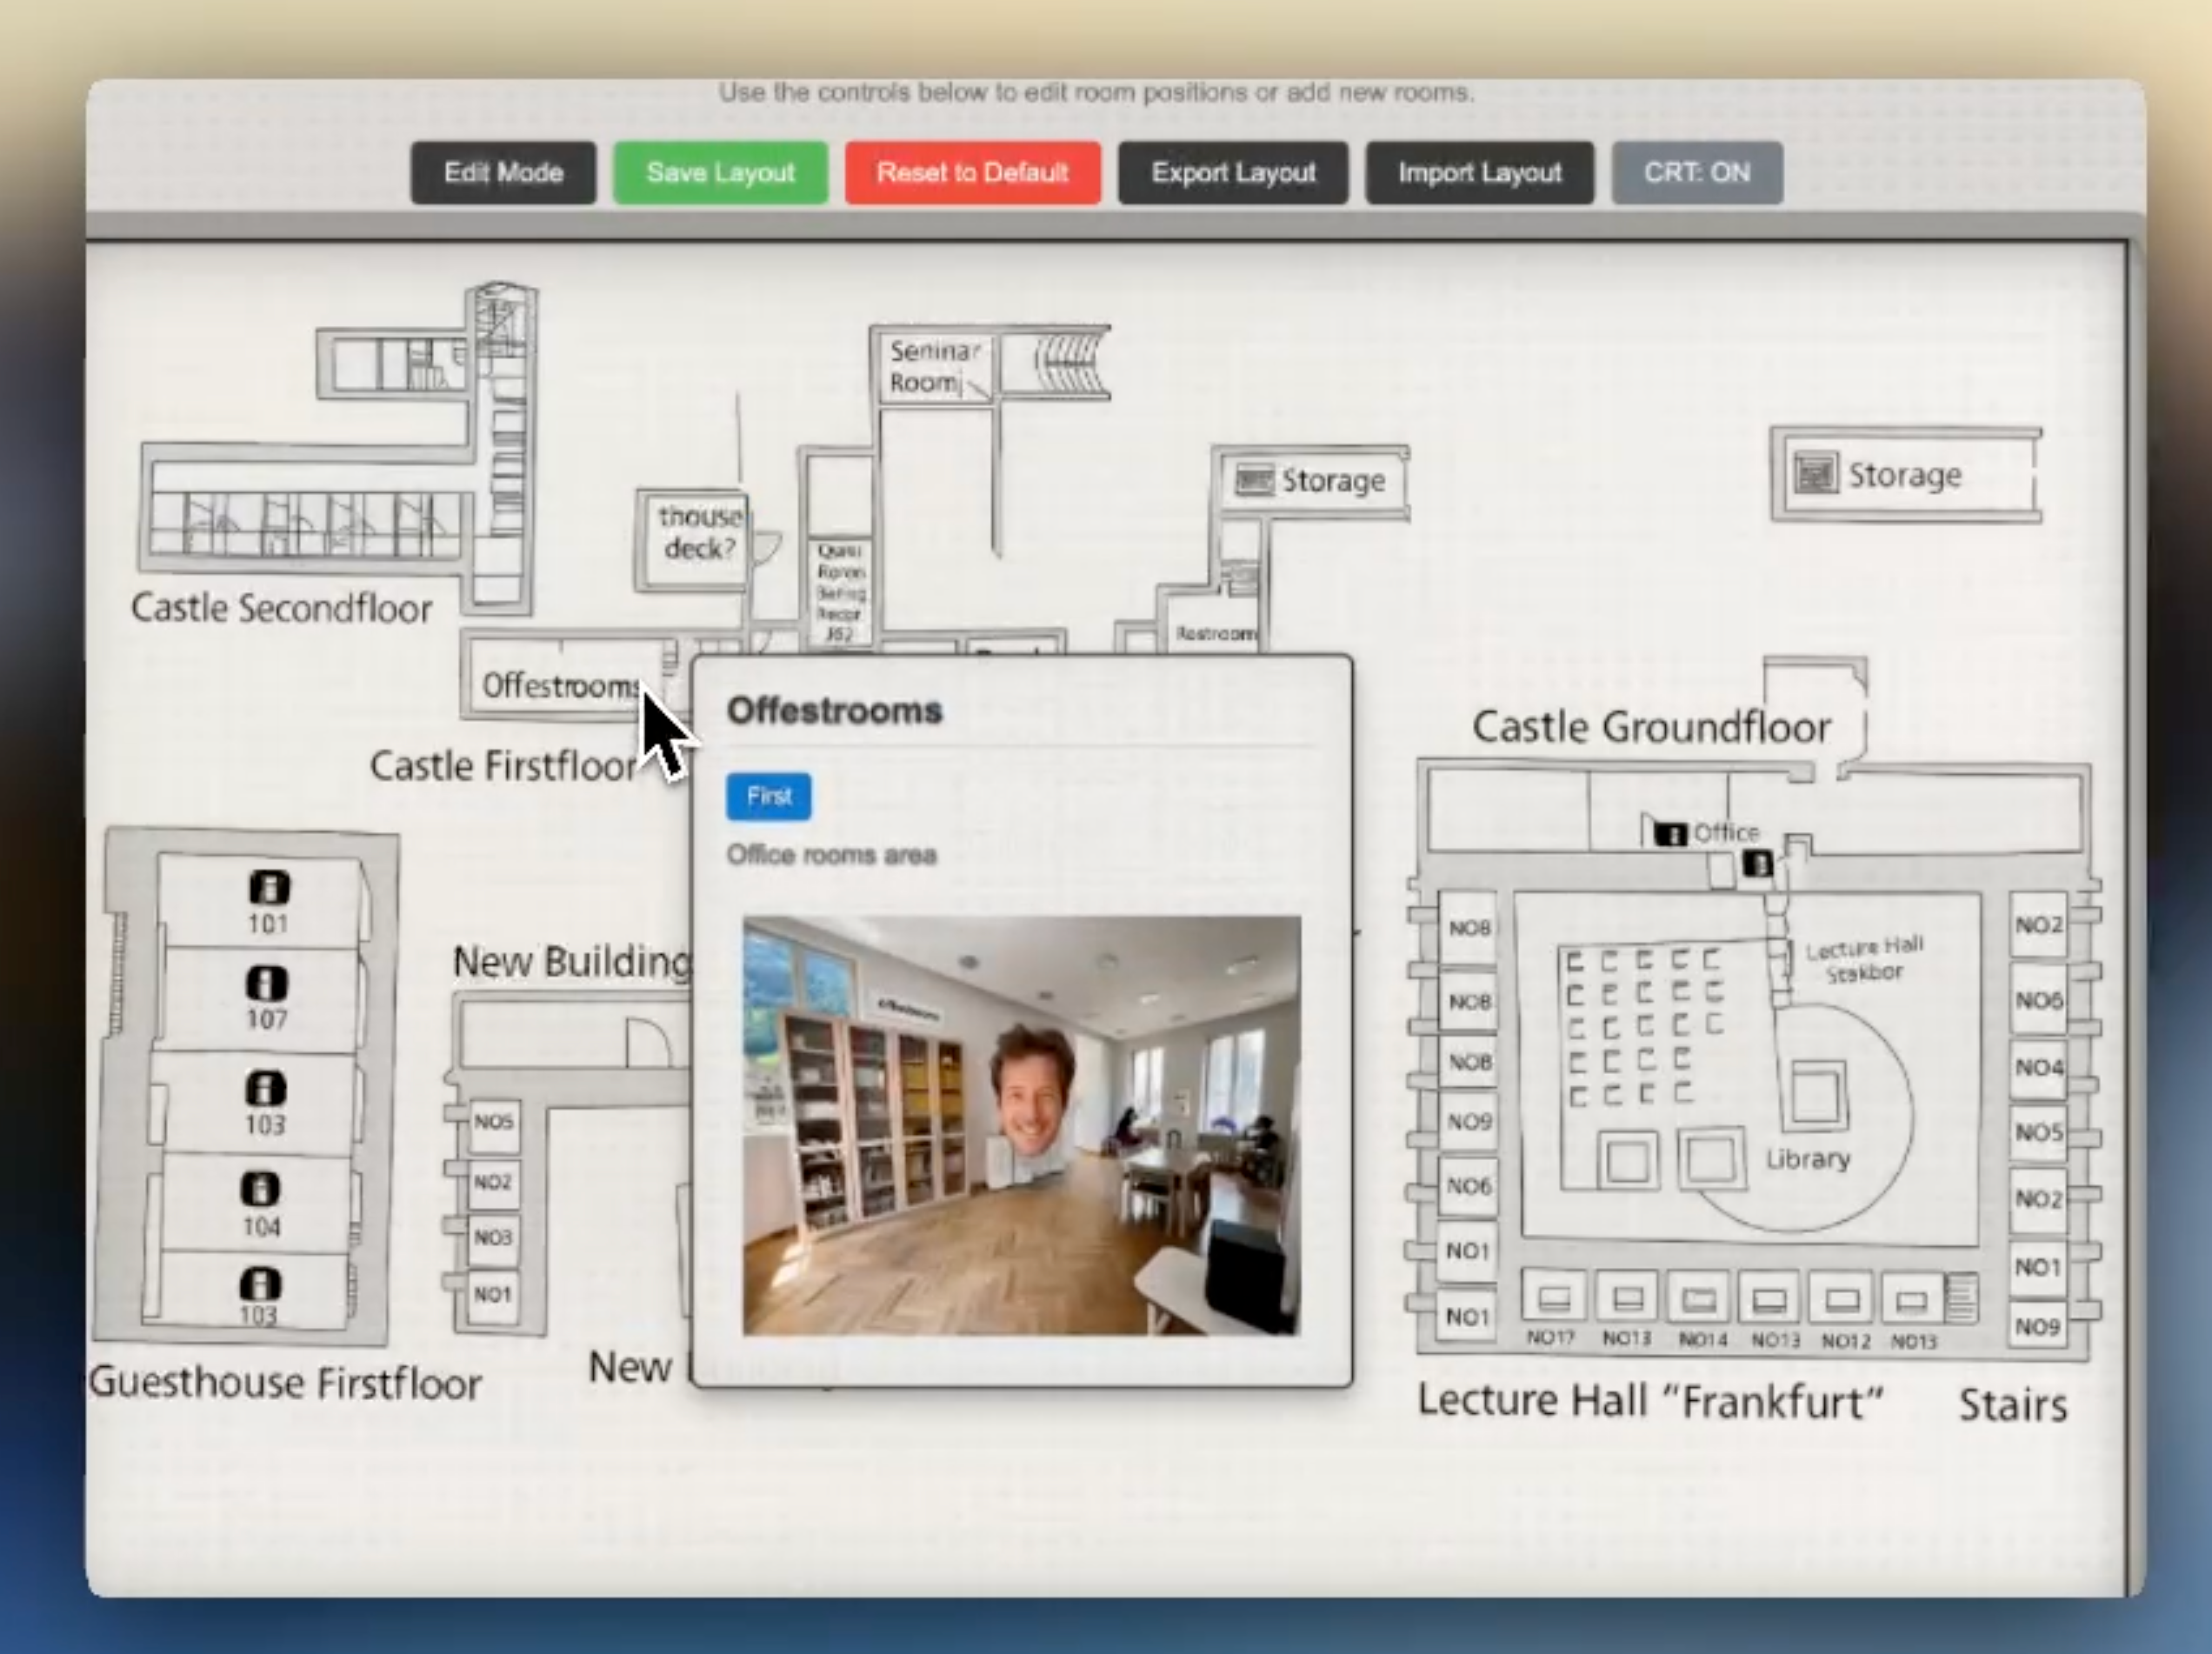Select the Storage icon in Castle Firstfloor
Image resolution: width=2212 pixels, height=1654 pixels.
coord(1254,480)
